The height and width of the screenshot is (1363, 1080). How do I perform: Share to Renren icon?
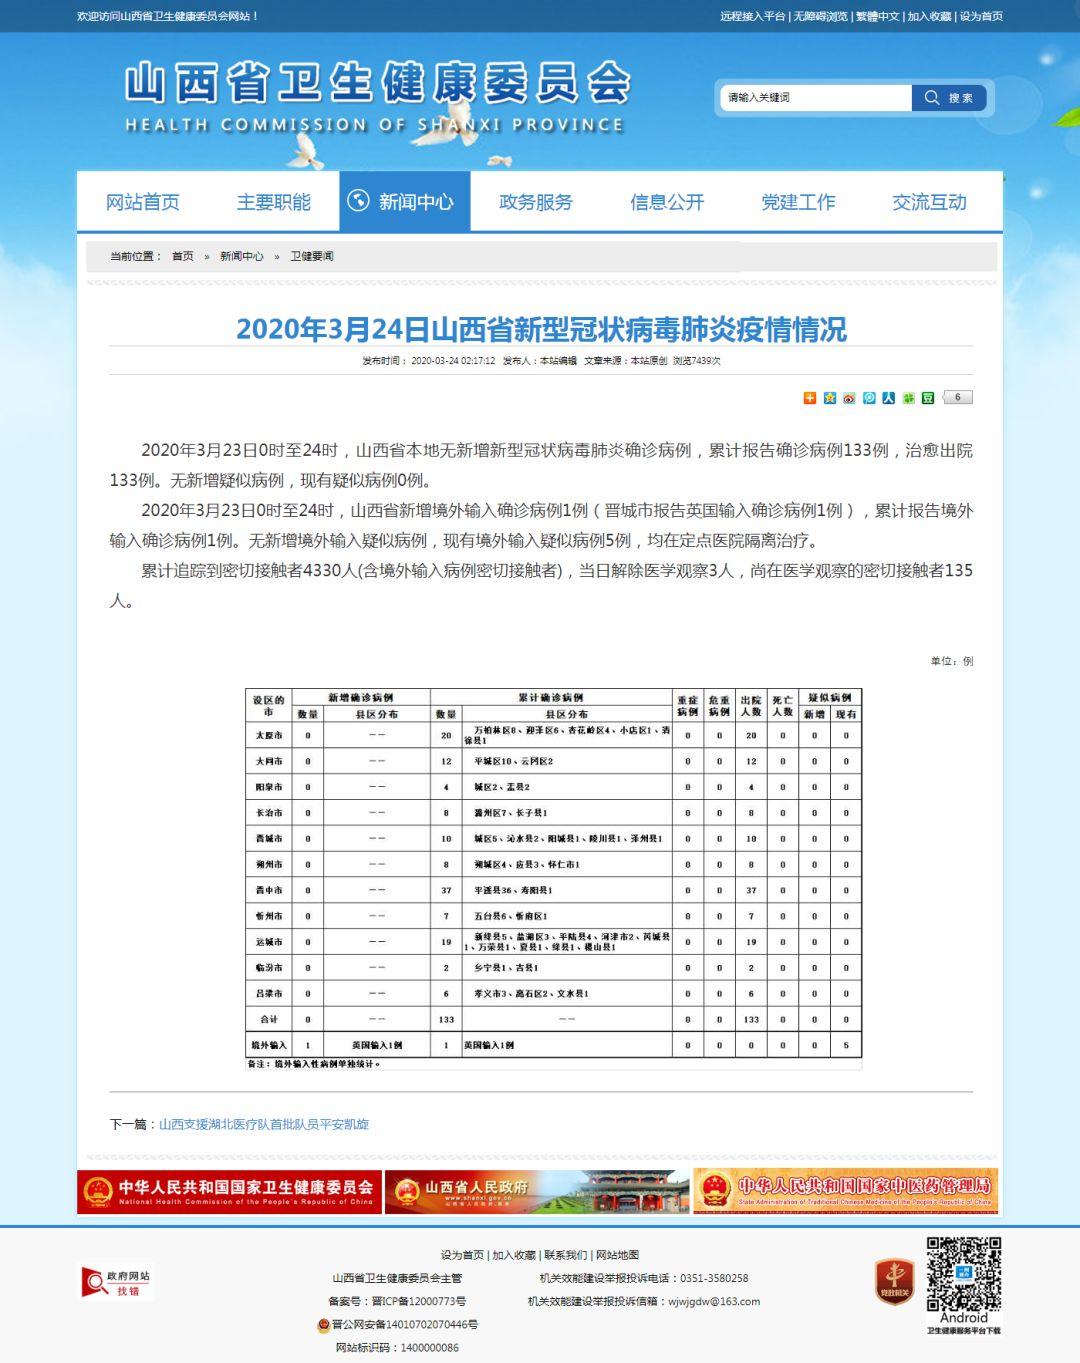pos(889,398)
